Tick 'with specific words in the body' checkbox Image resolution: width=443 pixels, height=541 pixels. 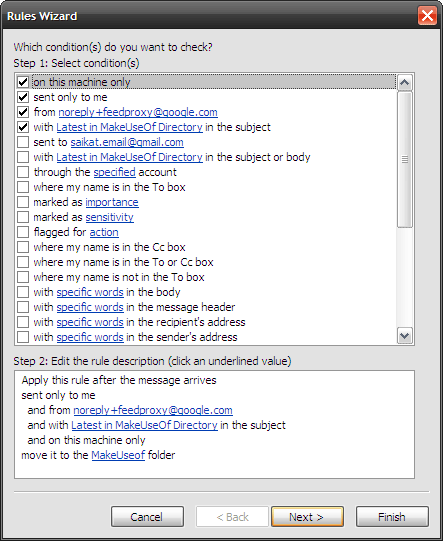coord(23,292)
